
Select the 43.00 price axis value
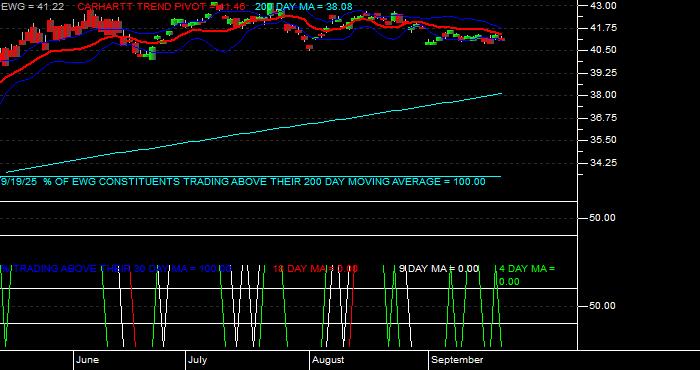pyautogui.click(x=603, y=5)
